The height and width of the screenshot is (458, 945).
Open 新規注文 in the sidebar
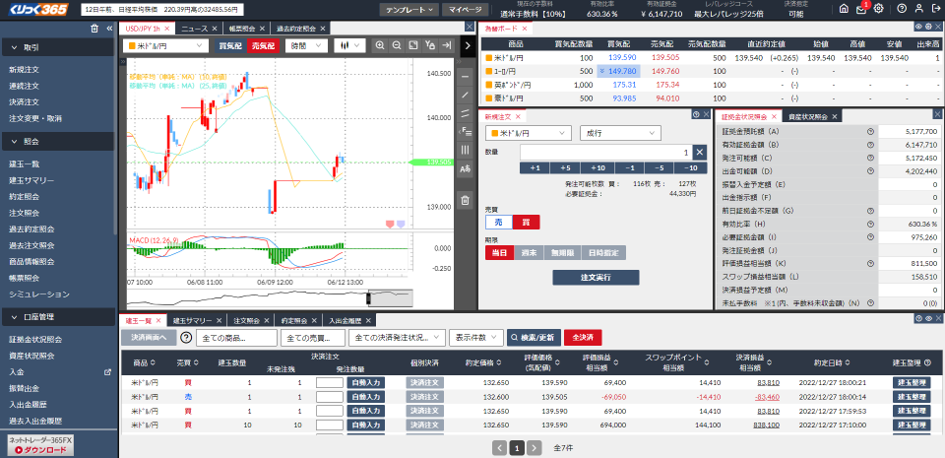pyautogui.click(x=24, y=70)
